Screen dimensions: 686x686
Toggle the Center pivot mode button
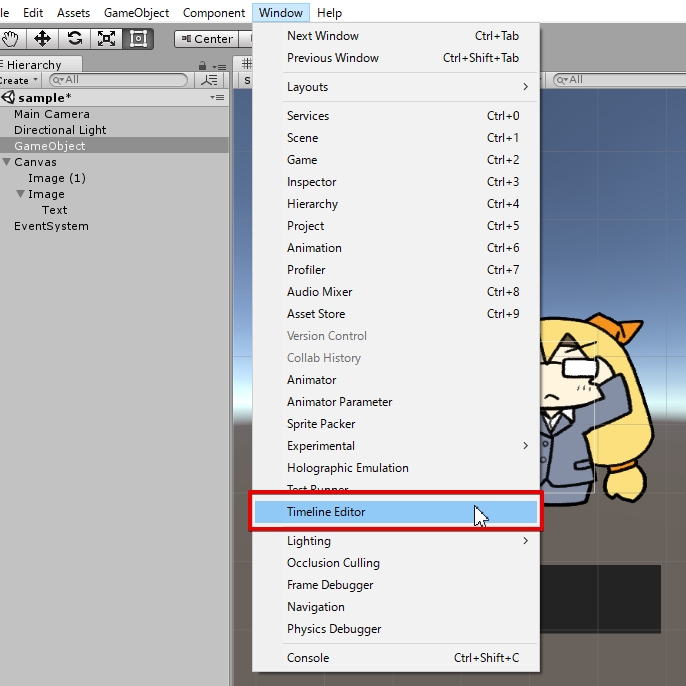[206, 39]
